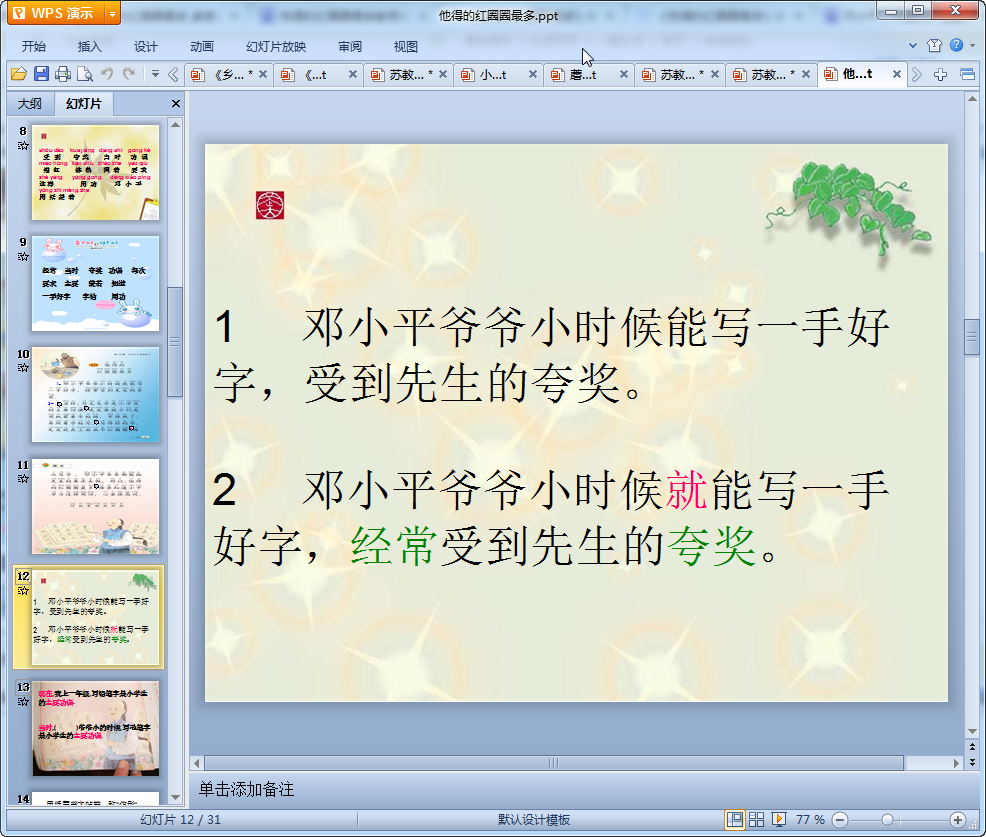The width and height of the screenshot is (986, 837).
Task: Click the 77 % zoom level text
Action: point(810,819)
